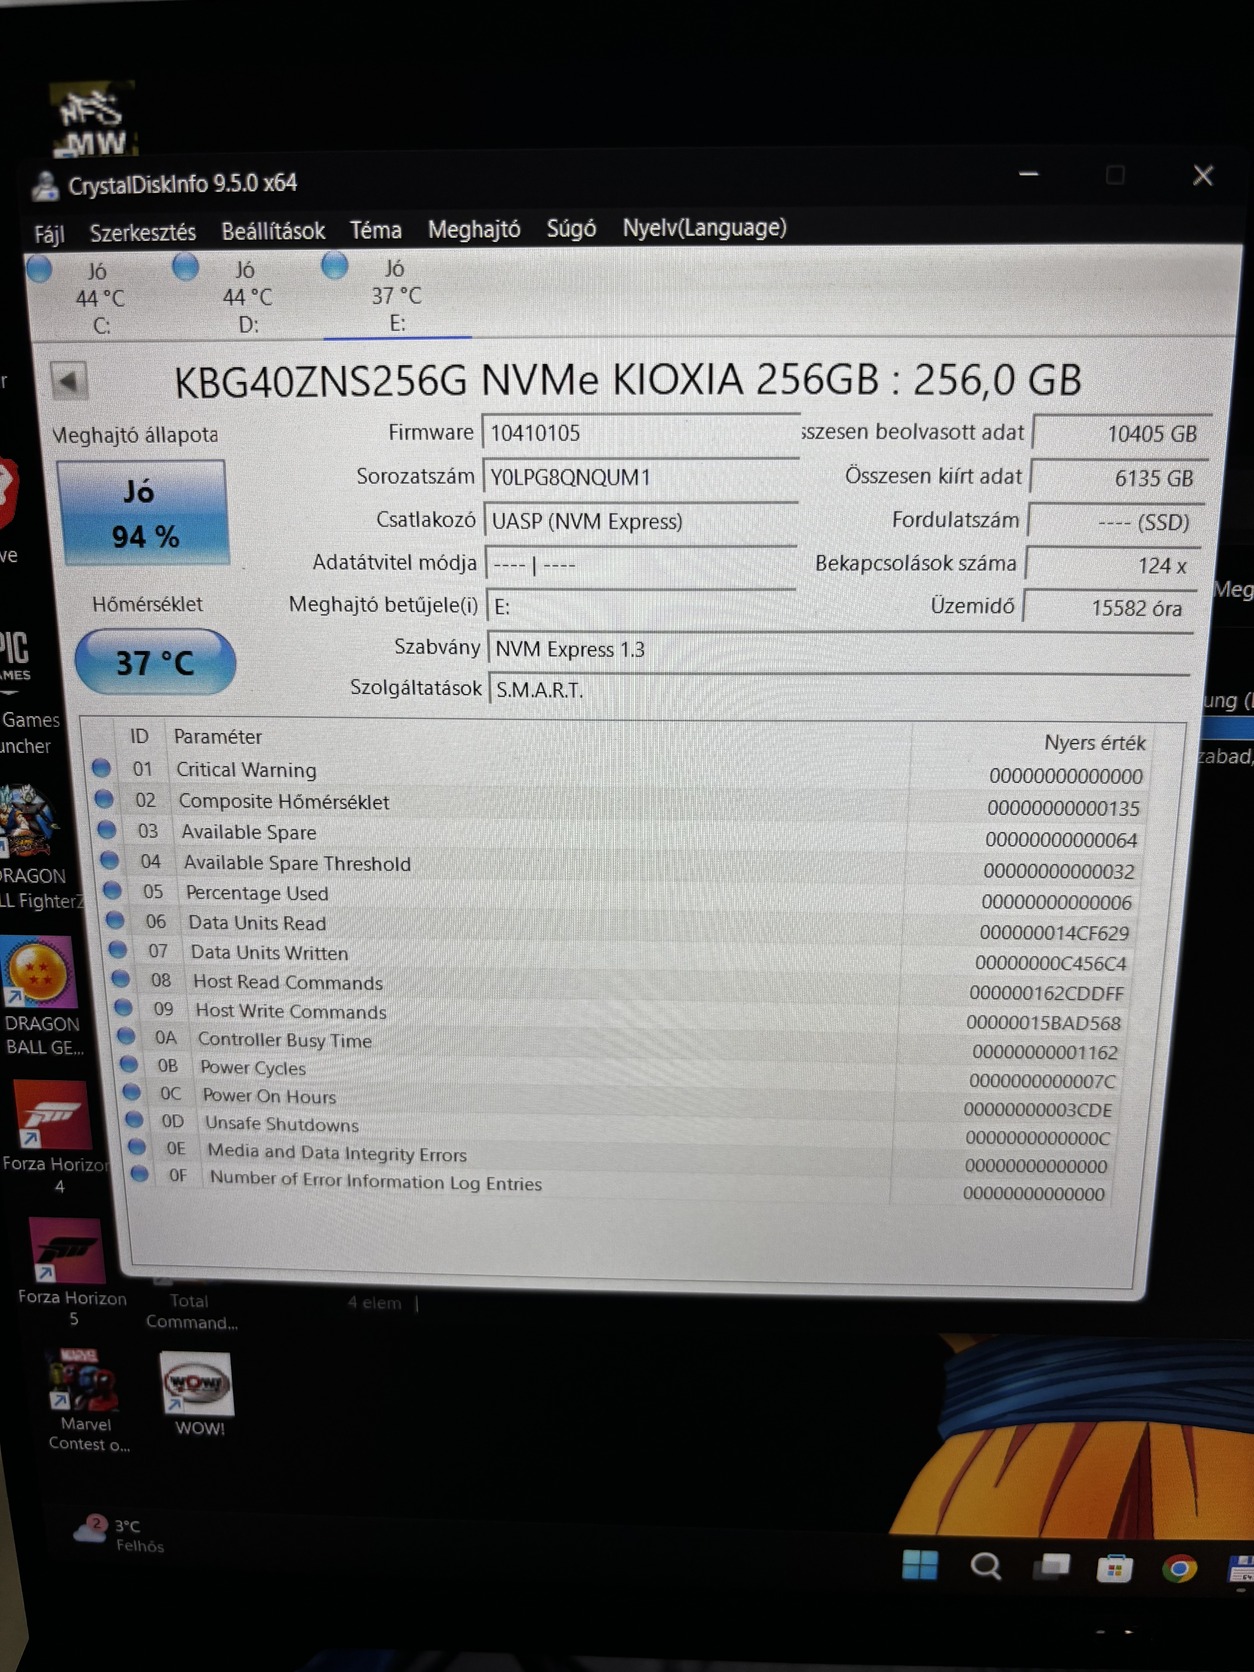This screenshot has height=1672, width=1254.
Task: Click the CrystalDiskInfo title bar app icon
Action: click(x=45, y=185)
